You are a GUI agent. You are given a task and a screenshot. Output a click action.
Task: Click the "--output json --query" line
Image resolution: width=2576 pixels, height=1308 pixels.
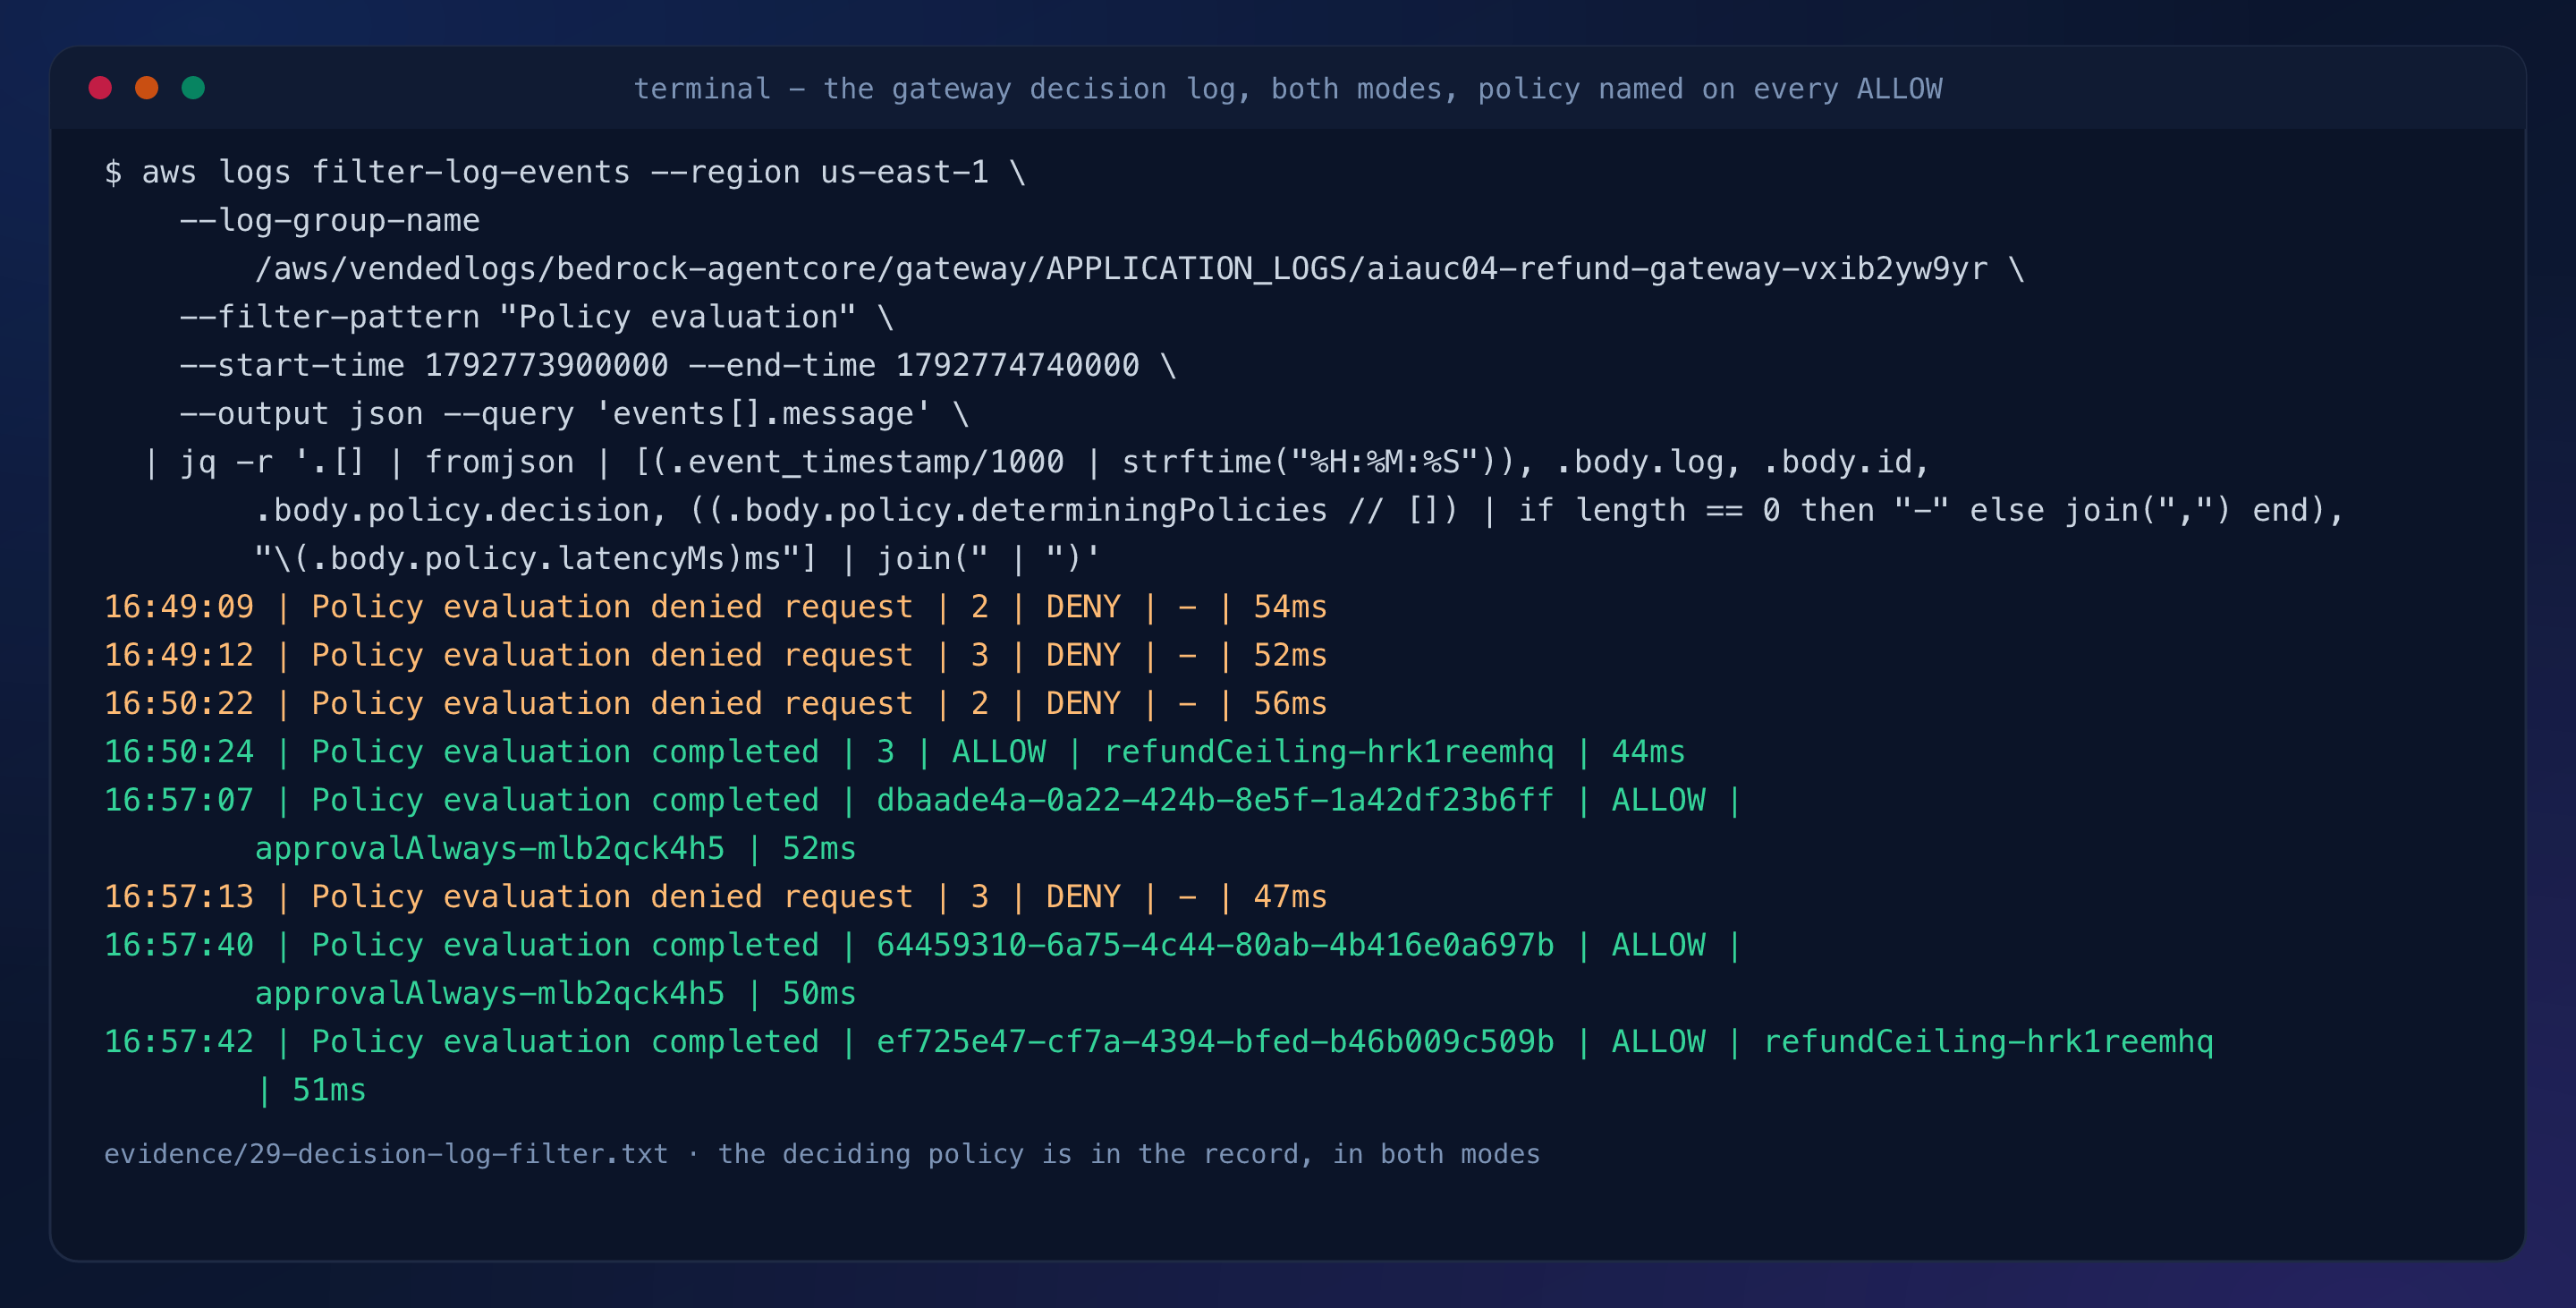574,413
